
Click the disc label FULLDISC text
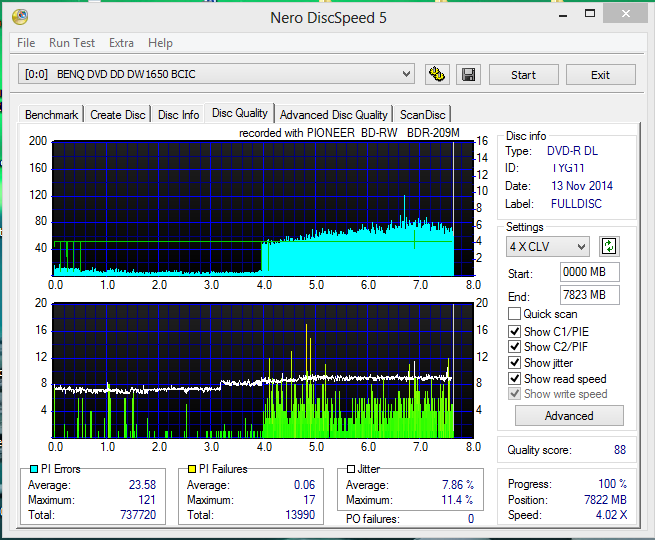click(x=576, y=204)
